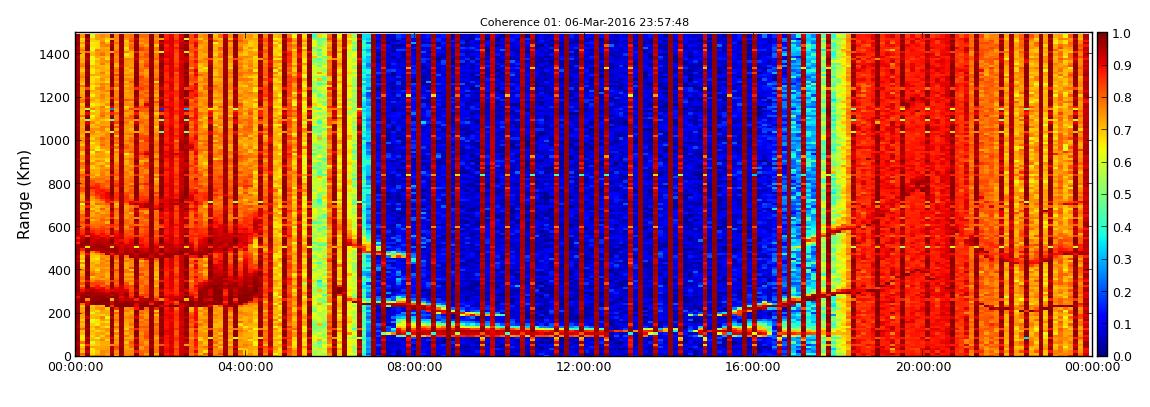Click the 1400 range tick label
Image resolution: width=1150 pixels, height=407 pixels.
click(x=54, y=54)
